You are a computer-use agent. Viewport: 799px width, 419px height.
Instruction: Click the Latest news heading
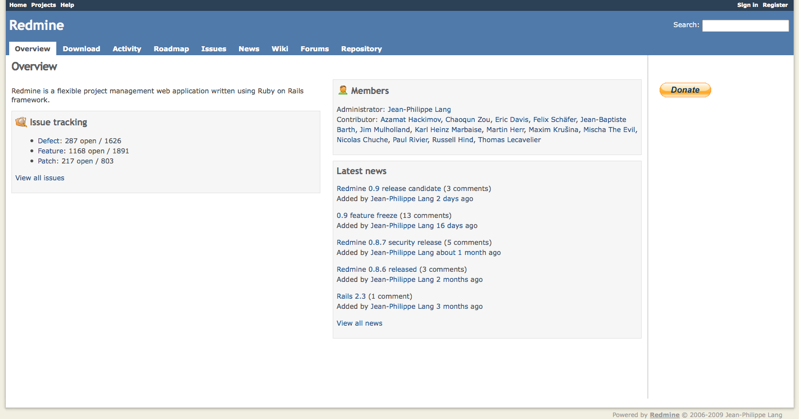(361, 171)
